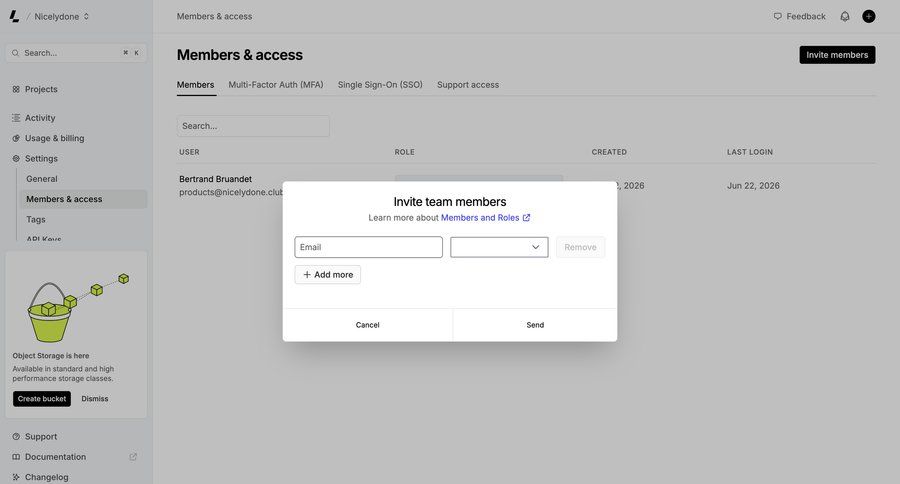Click the Documentation external-link icon
900x484 pixels.
click(x=133, y=457)
